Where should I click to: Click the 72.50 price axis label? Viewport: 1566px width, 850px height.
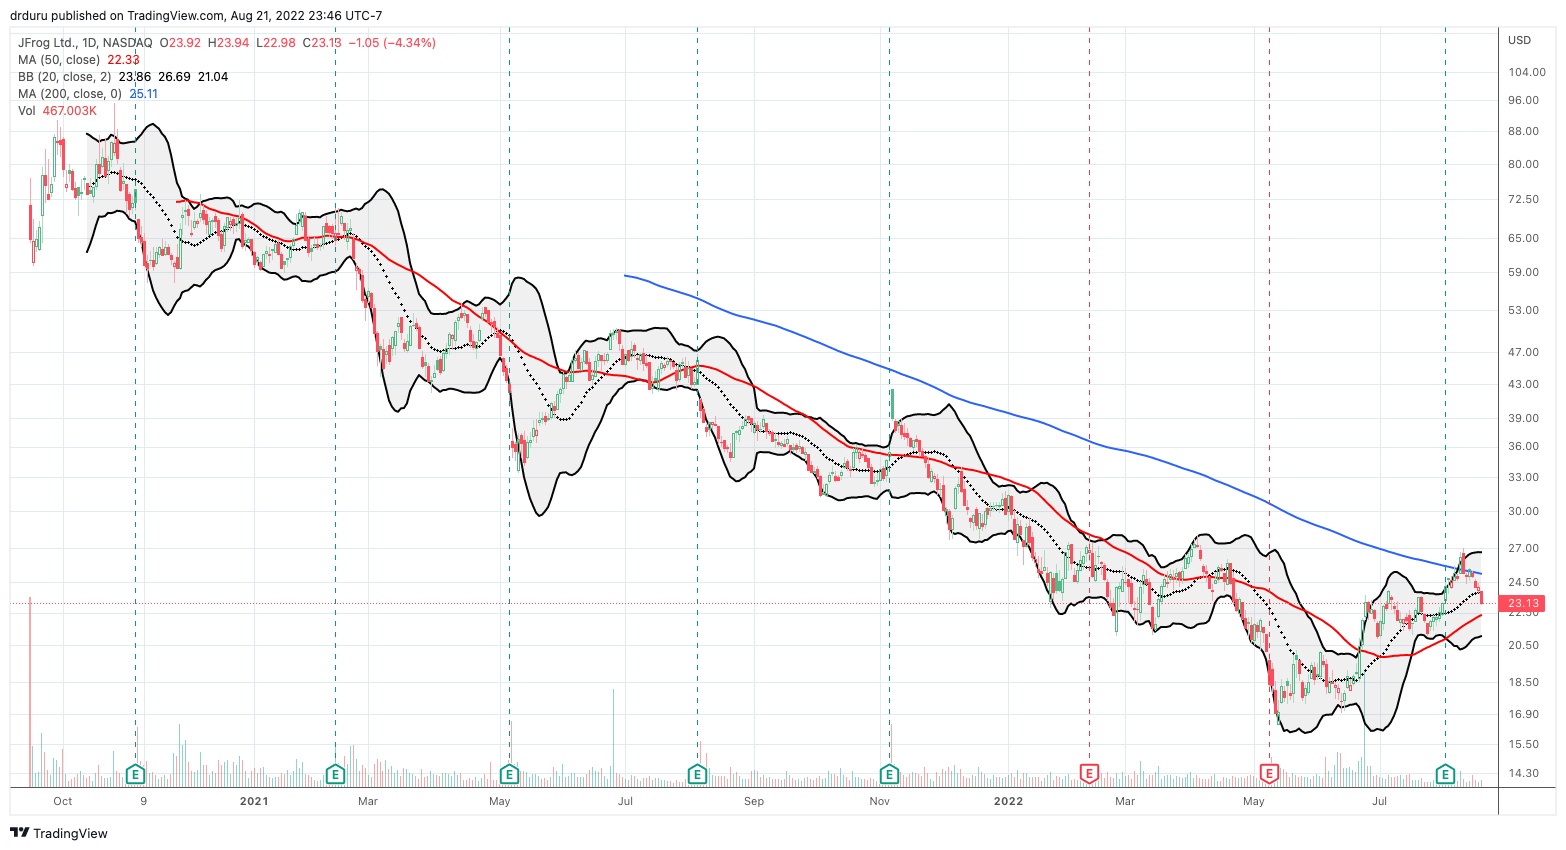coord(1523,200)
